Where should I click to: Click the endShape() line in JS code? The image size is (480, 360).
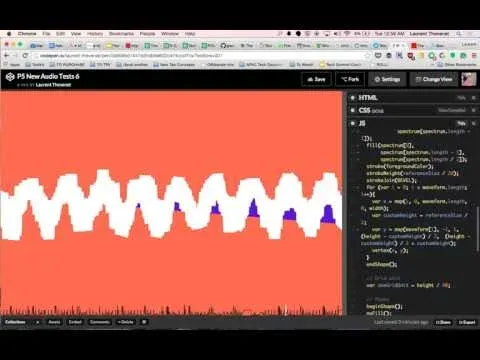(x=382, y=264)
